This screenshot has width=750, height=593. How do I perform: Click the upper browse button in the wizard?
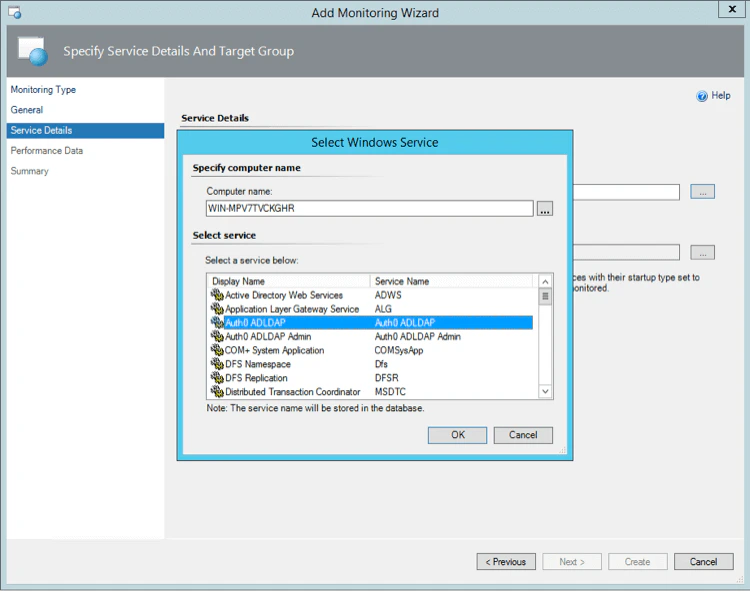pos(703,192)
